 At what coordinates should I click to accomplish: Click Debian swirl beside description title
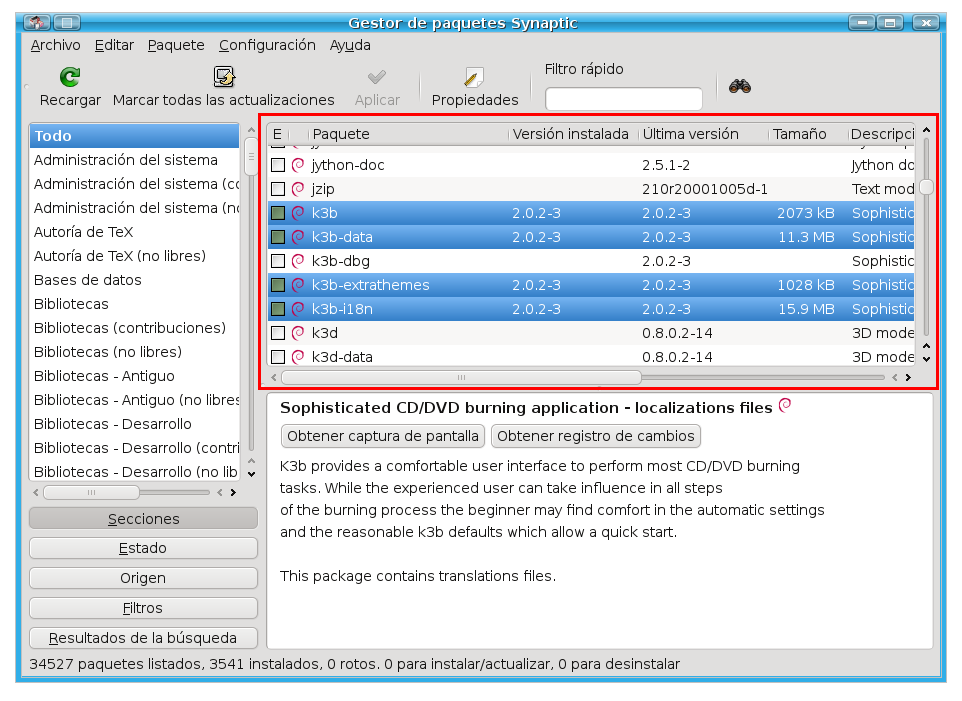pyautogui.click(x=785, y=405)
